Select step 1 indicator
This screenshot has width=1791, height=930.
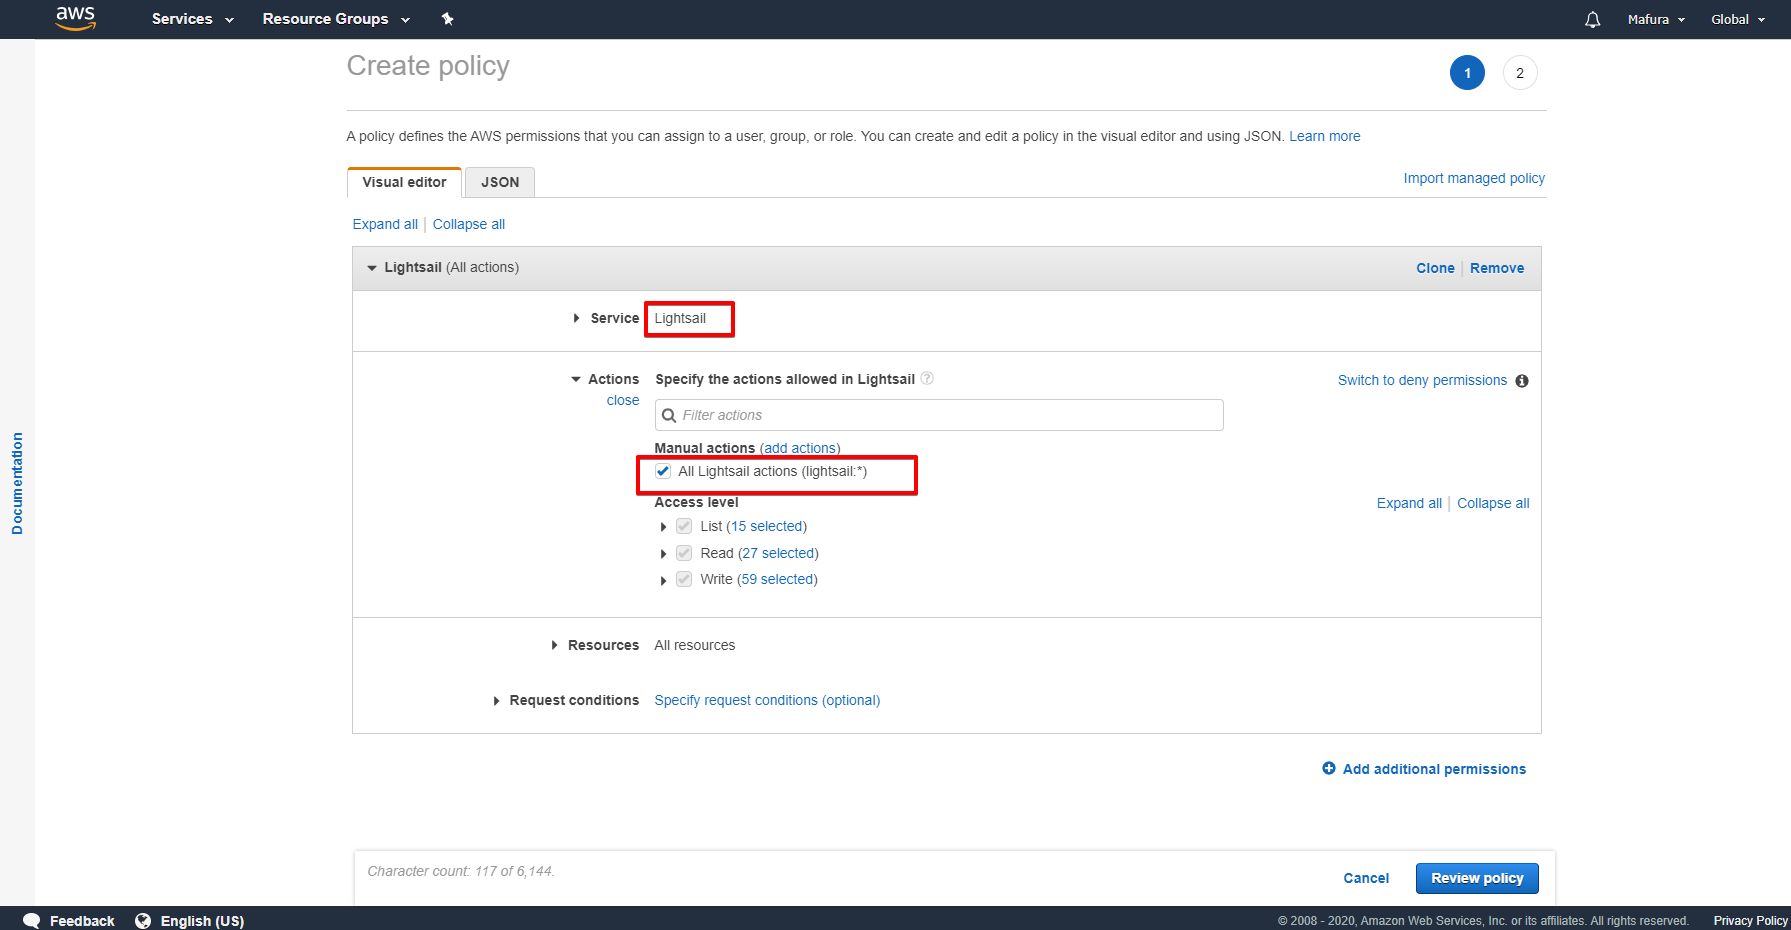click(1467, 73)
